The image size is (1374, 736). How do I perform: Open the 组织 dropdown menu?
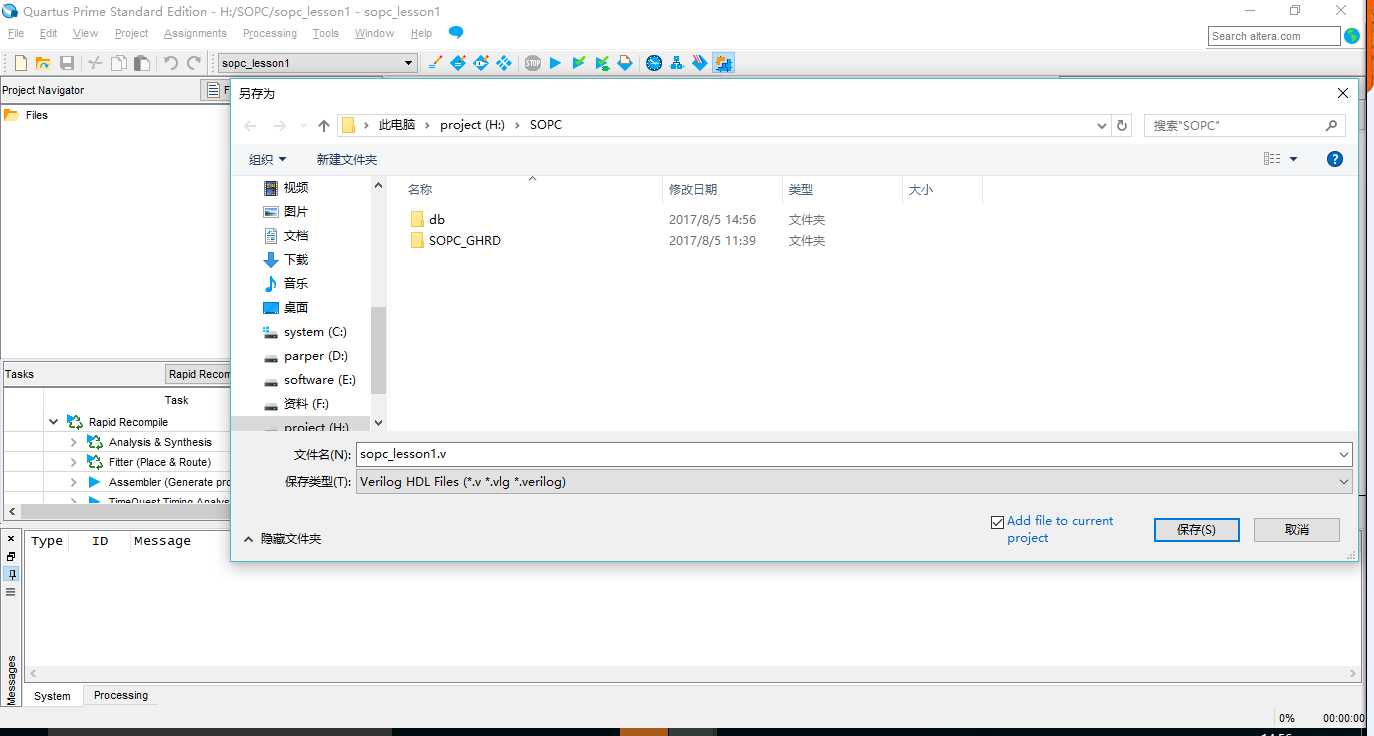point(267,160)
